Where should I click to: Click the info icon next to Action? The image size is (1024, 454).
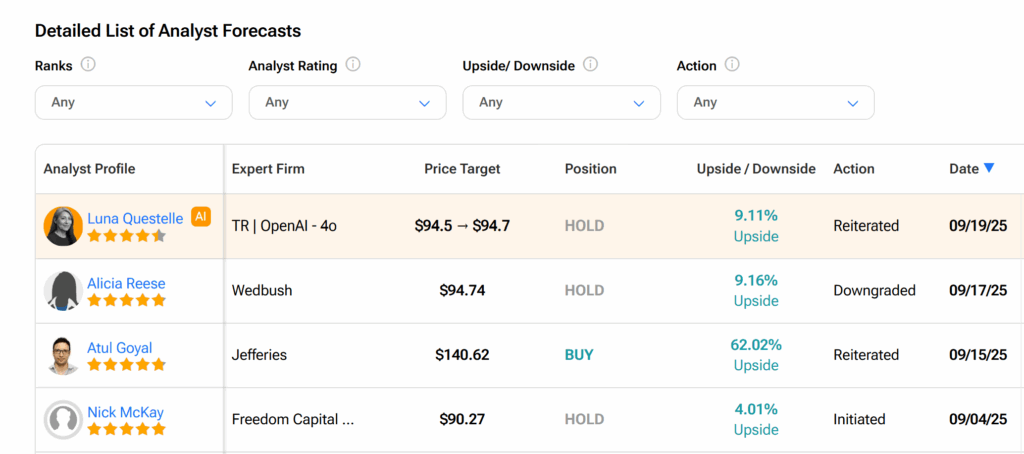(x=732, y=65)
